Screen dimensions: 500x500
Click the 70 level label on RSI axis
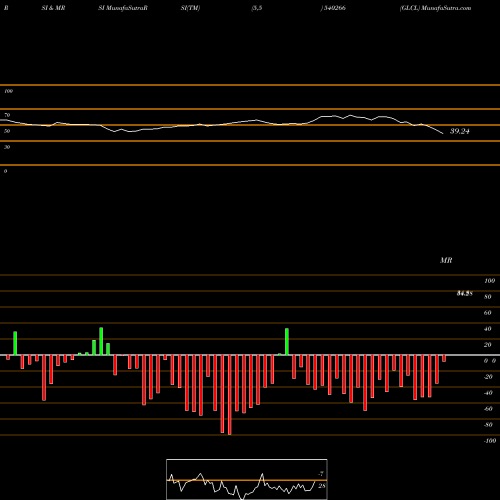pyautogui.click(x=7, y=115)
